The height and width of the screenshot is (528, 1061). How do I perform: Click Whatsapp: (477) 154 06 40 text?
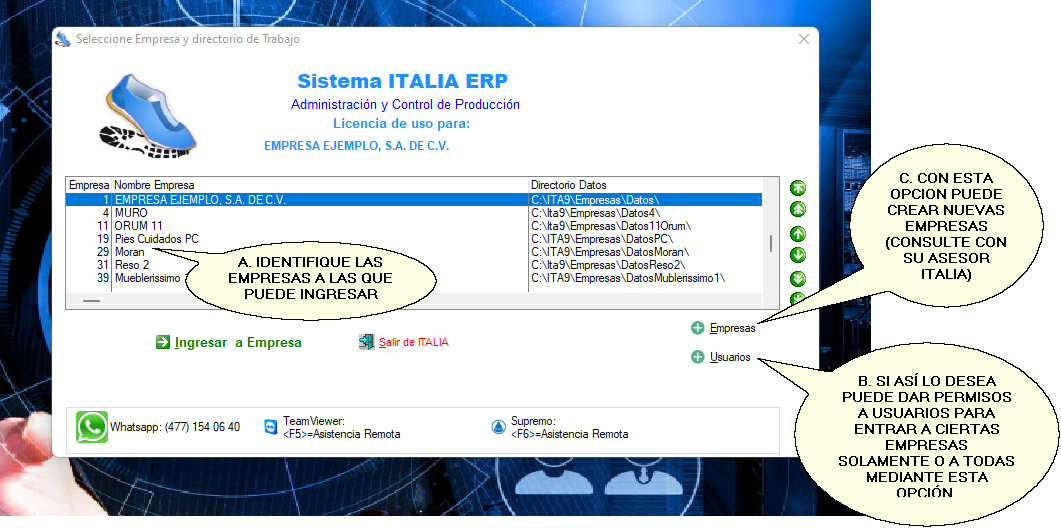[x=175, y=427]
